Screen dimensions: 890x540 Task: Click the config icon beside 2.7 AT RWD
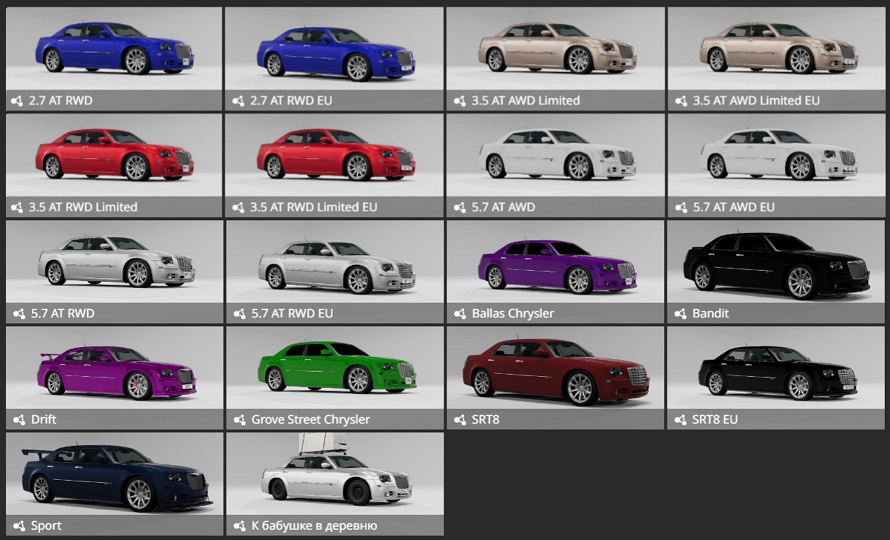click(16, 101)
